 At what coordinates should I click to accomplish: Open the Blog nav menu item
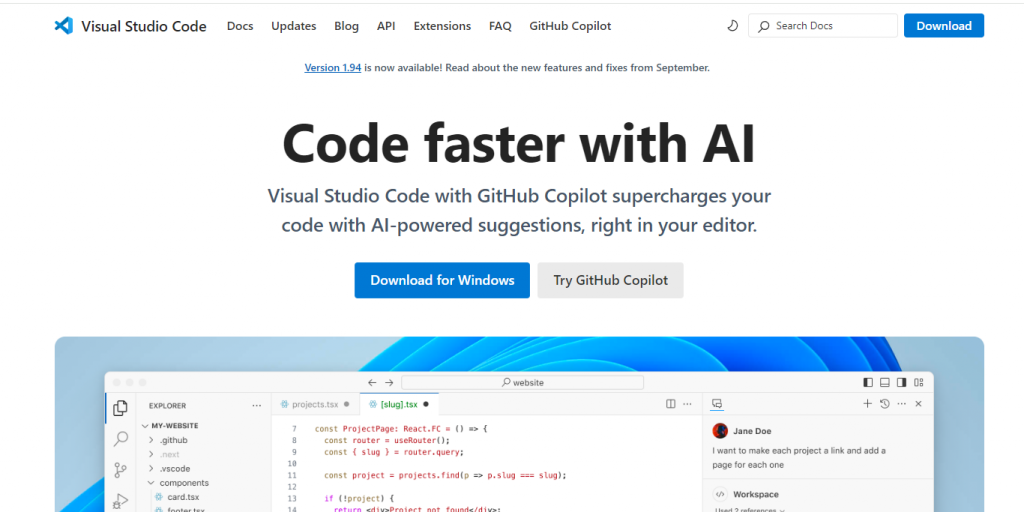point(346,26)
